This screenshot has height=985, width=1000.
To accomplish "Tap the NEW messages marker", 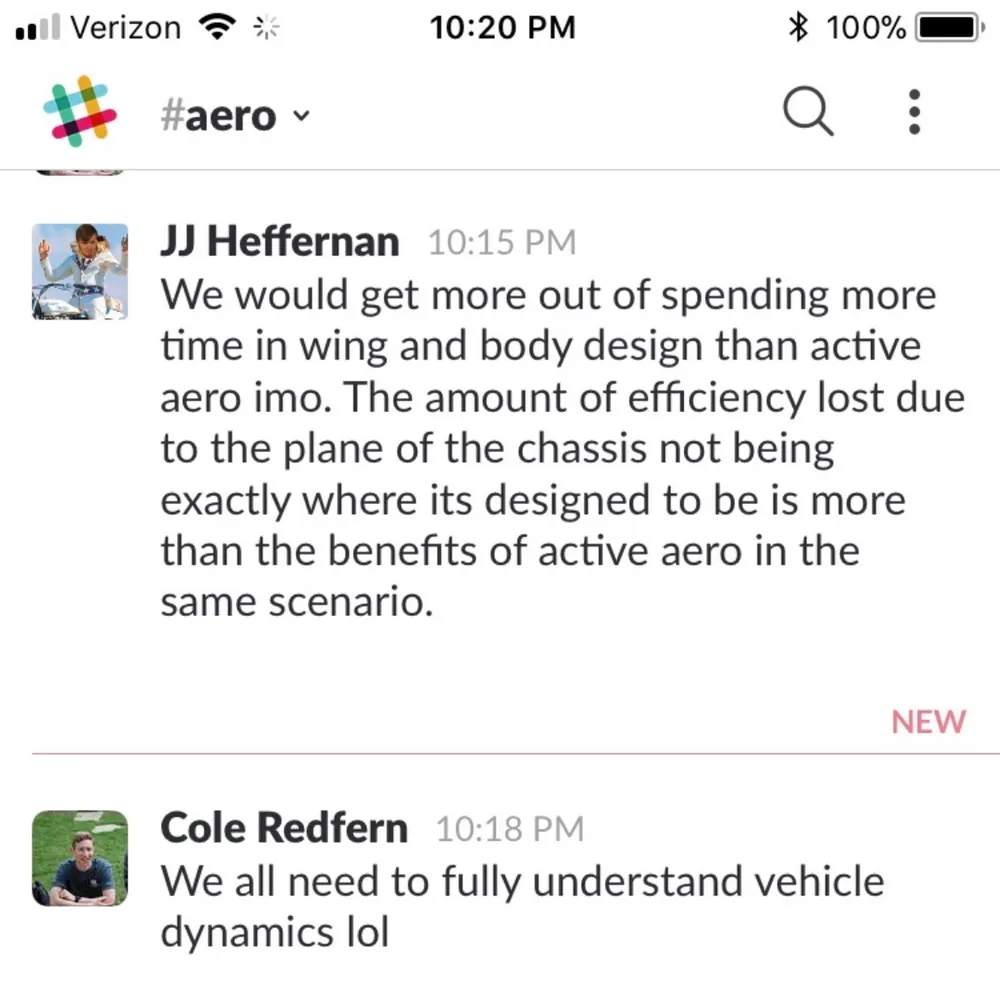I will (x=928, y=722).
